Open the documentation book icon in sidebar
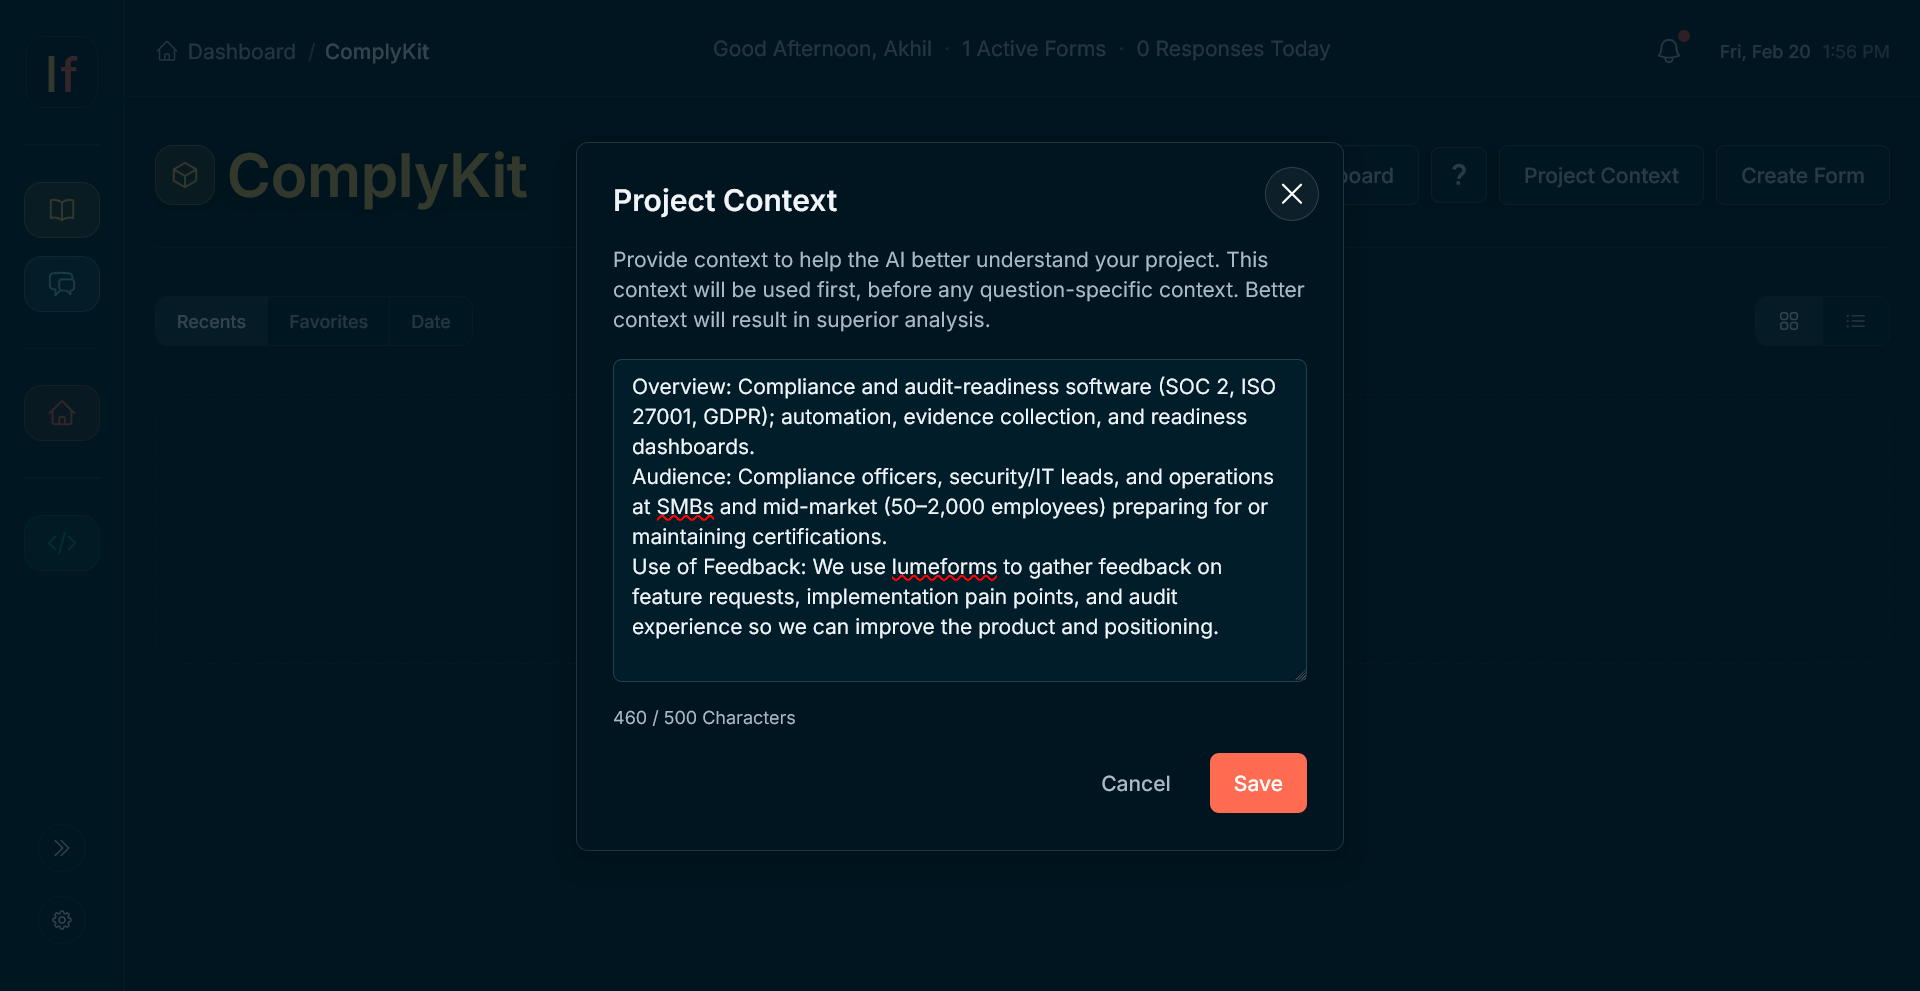 pyautogui.click(x=61, y=210)
